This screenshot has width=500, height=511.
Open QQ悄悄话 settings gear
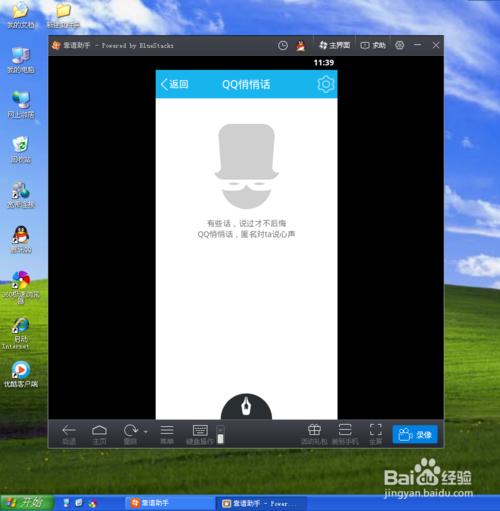click(x=326, y=84)
